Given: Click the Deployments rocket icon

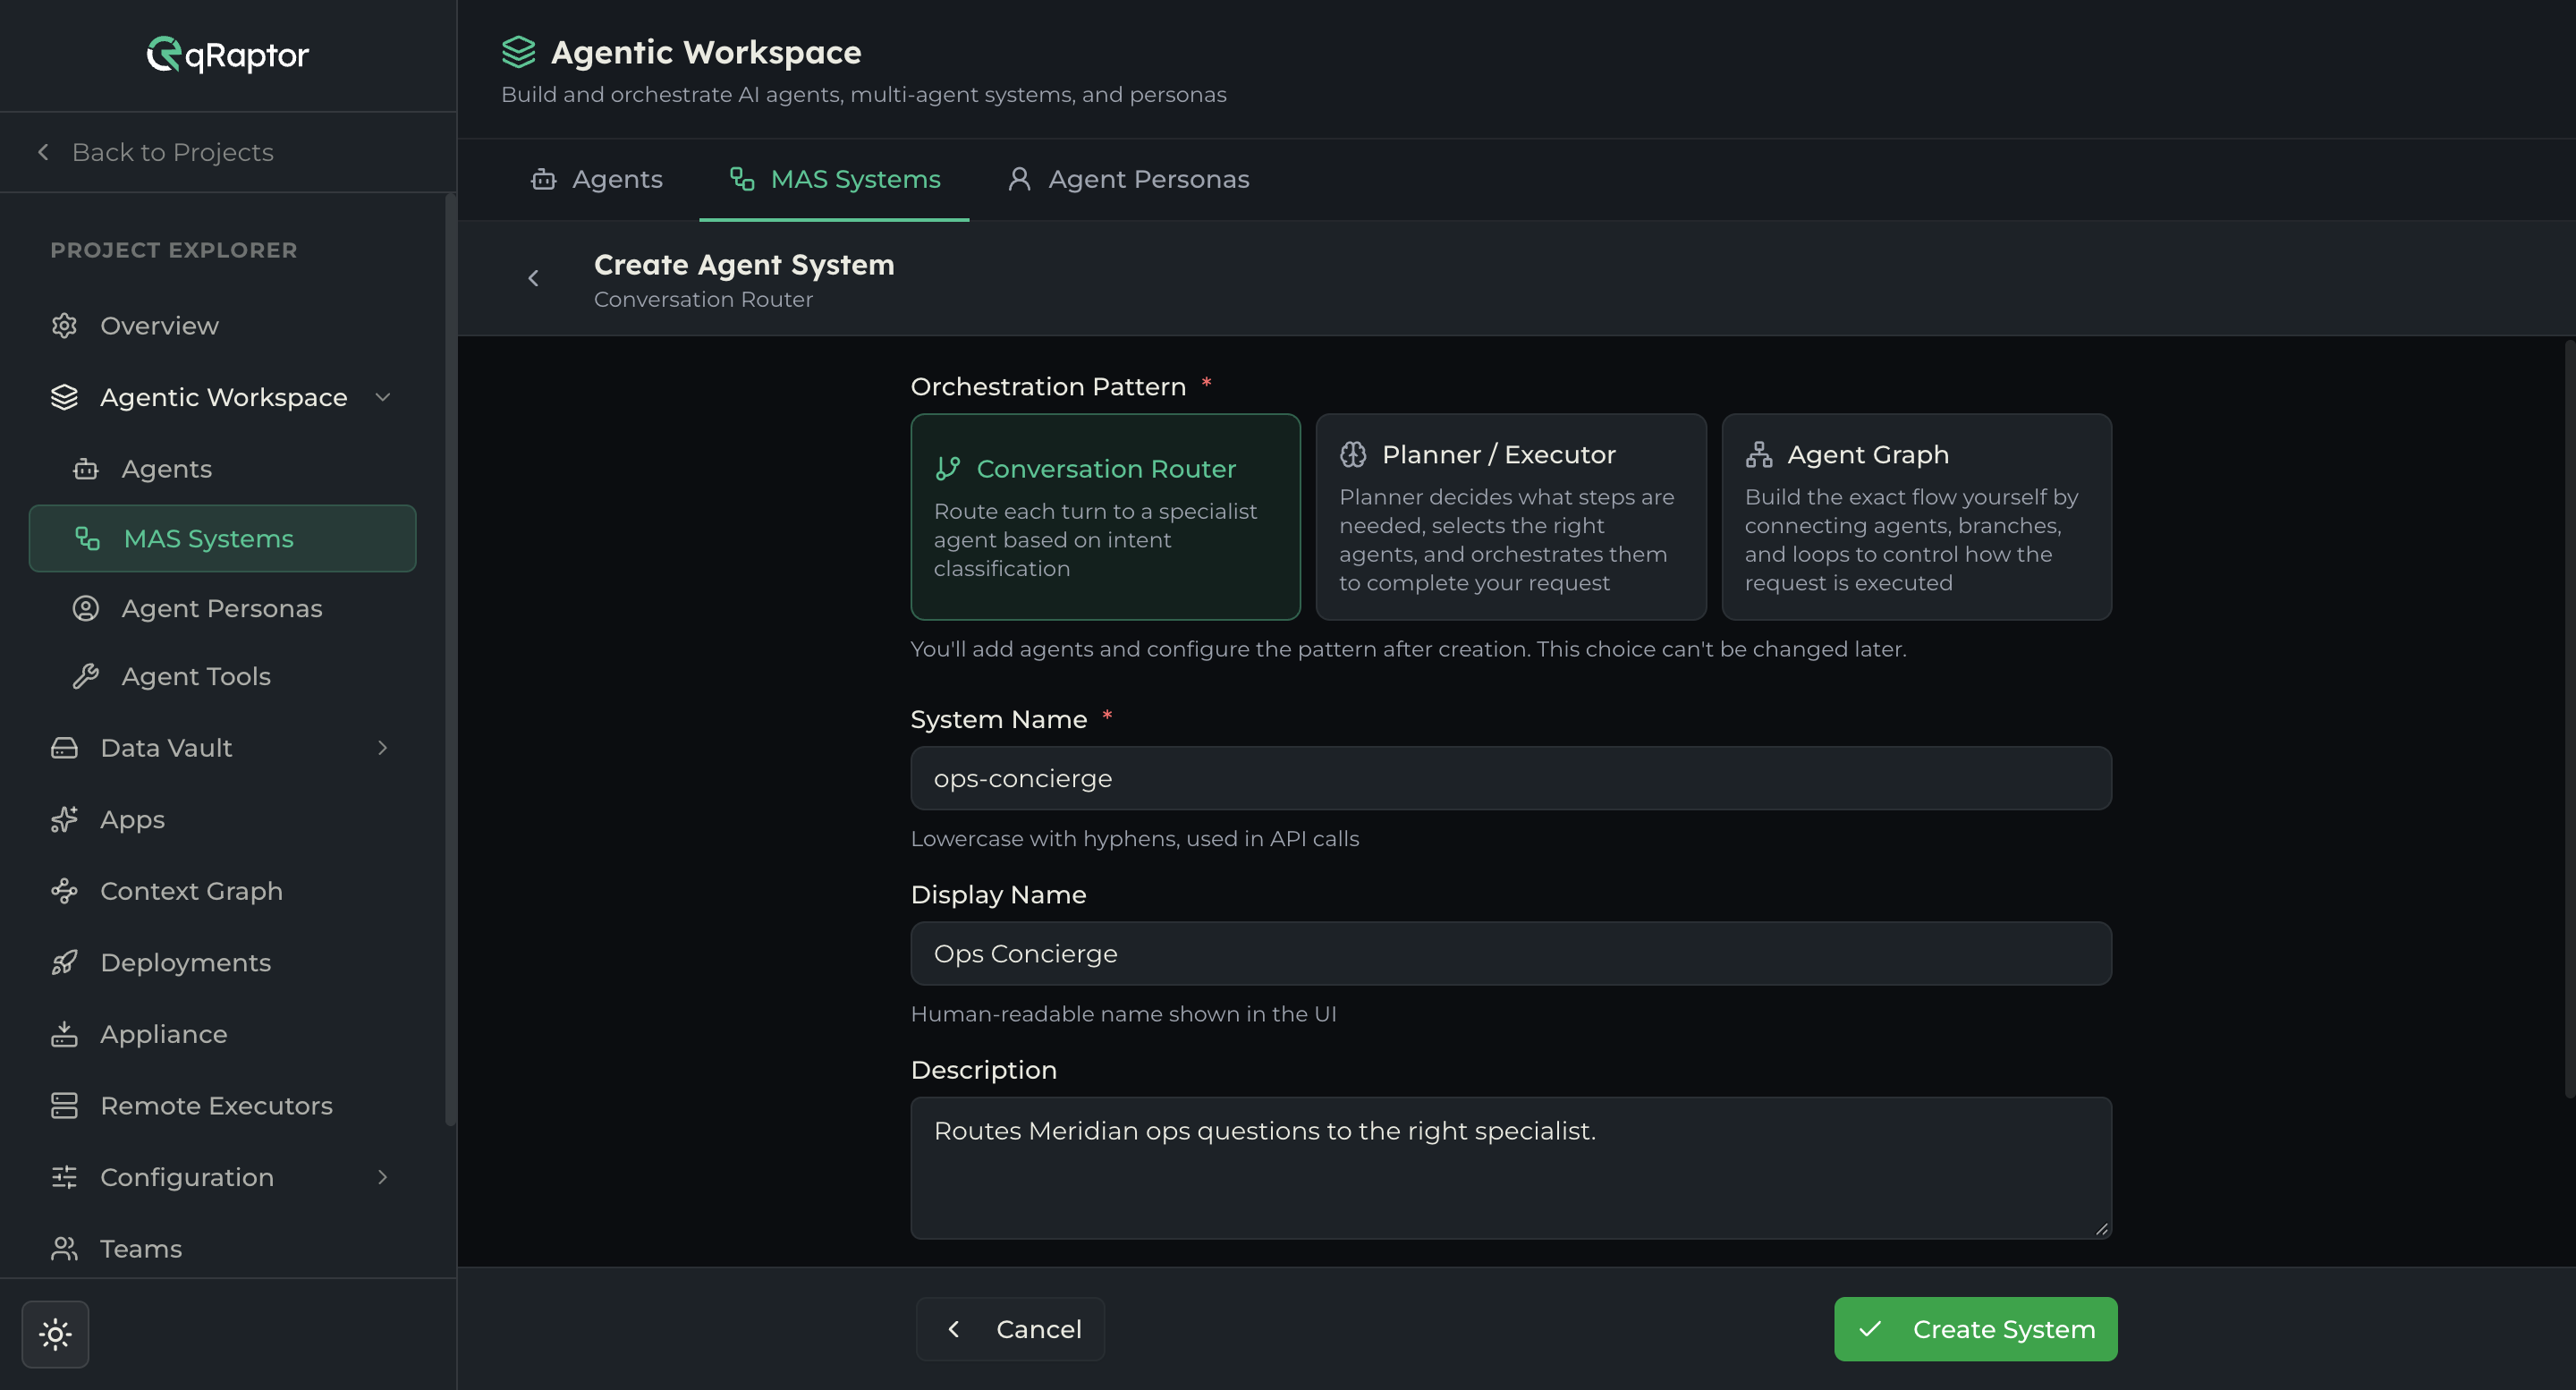Looking at the screenshot, I should (64, 963).
